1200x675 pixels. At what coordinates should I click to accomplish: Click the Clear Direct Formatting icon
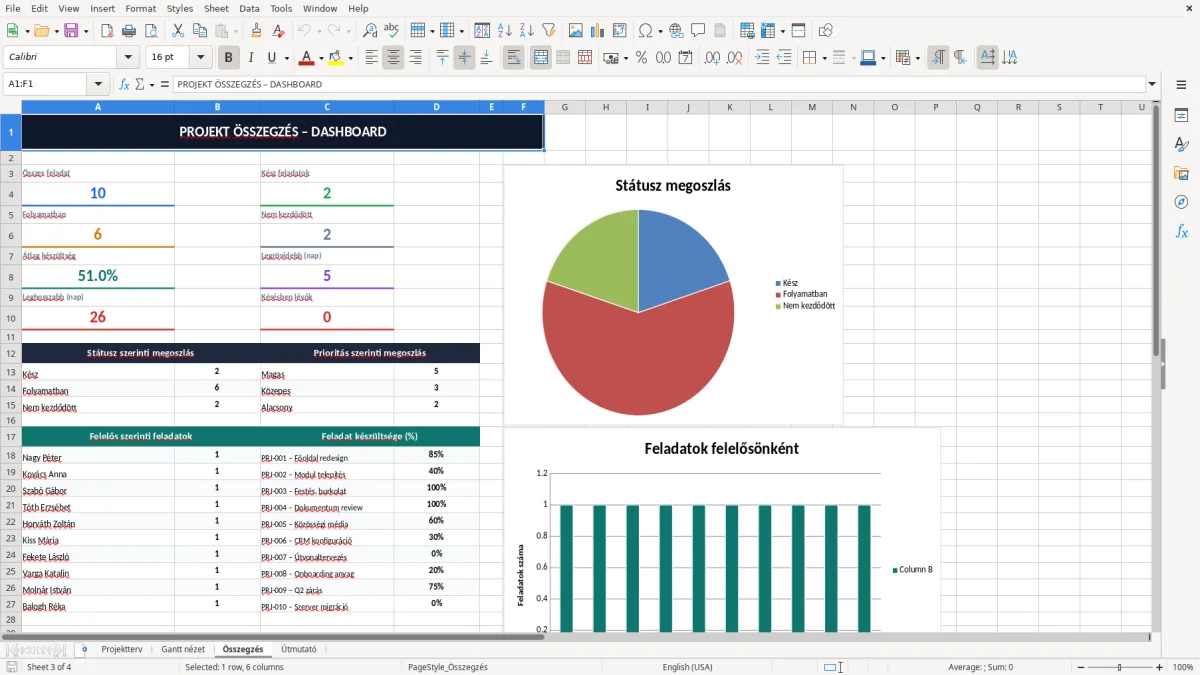click(278, 31)
